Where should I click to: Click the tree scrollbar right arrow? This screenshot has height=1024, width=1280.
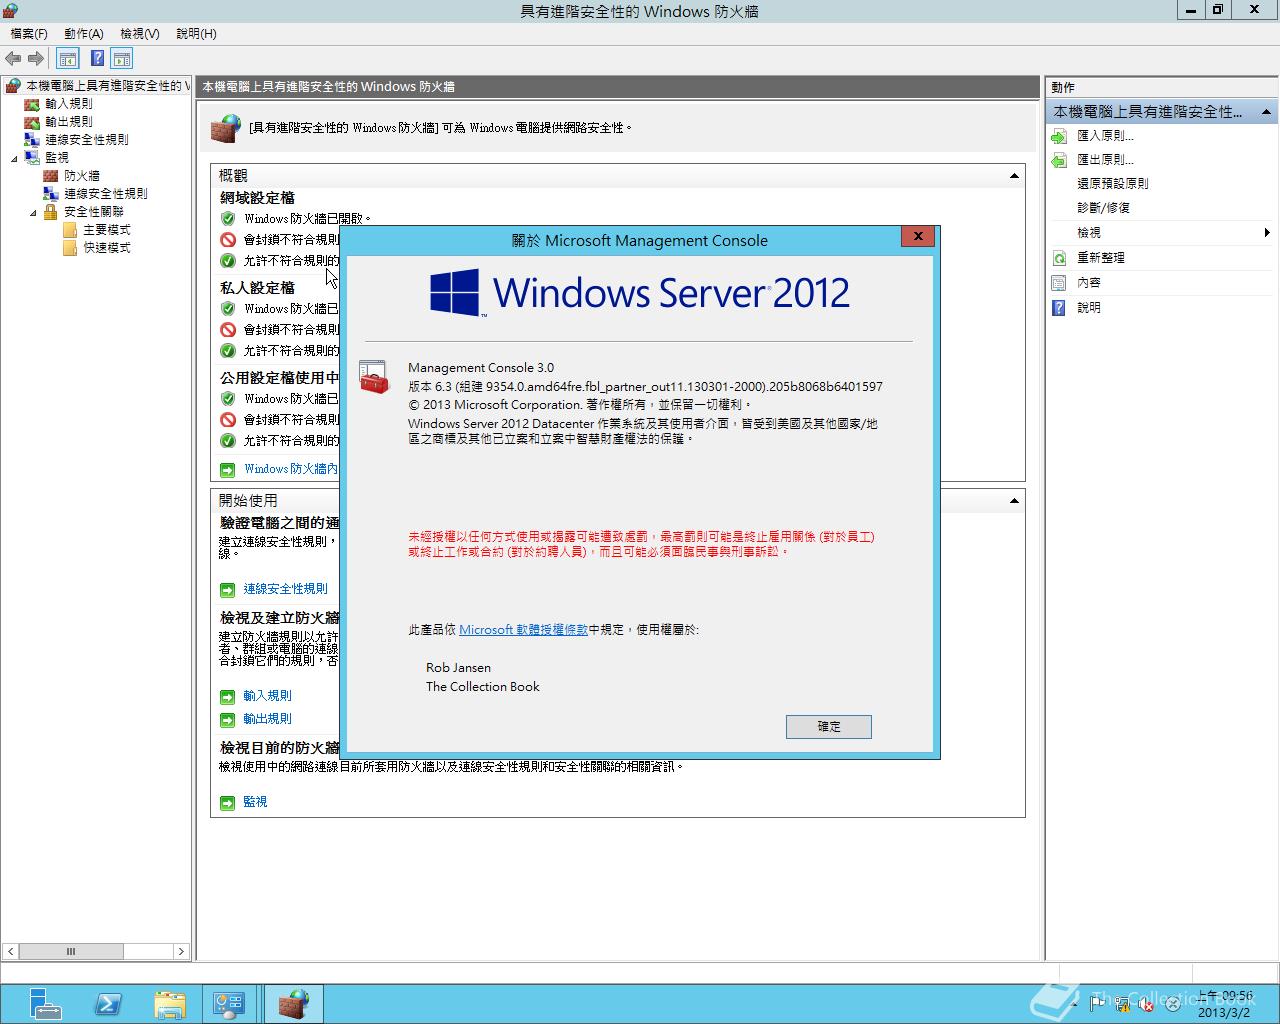click(x=181, y=952)
